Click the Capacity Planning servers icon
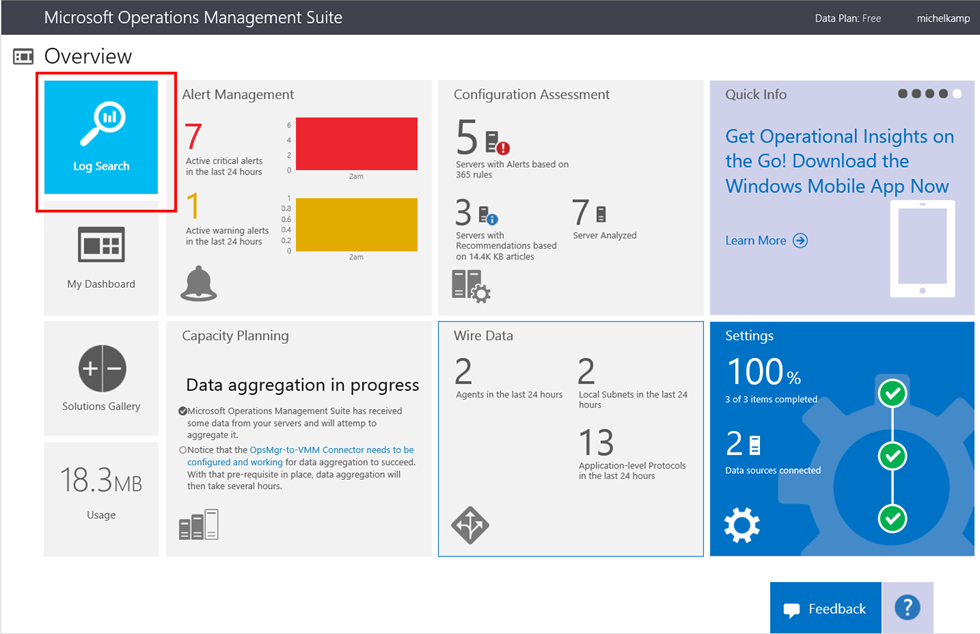This screenshot has width=980, height=634. tap(199, 525)
